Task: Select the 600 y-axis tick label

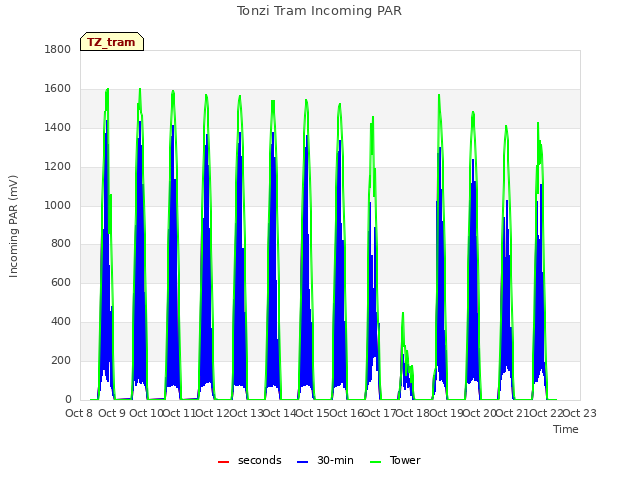Action: 61,282
